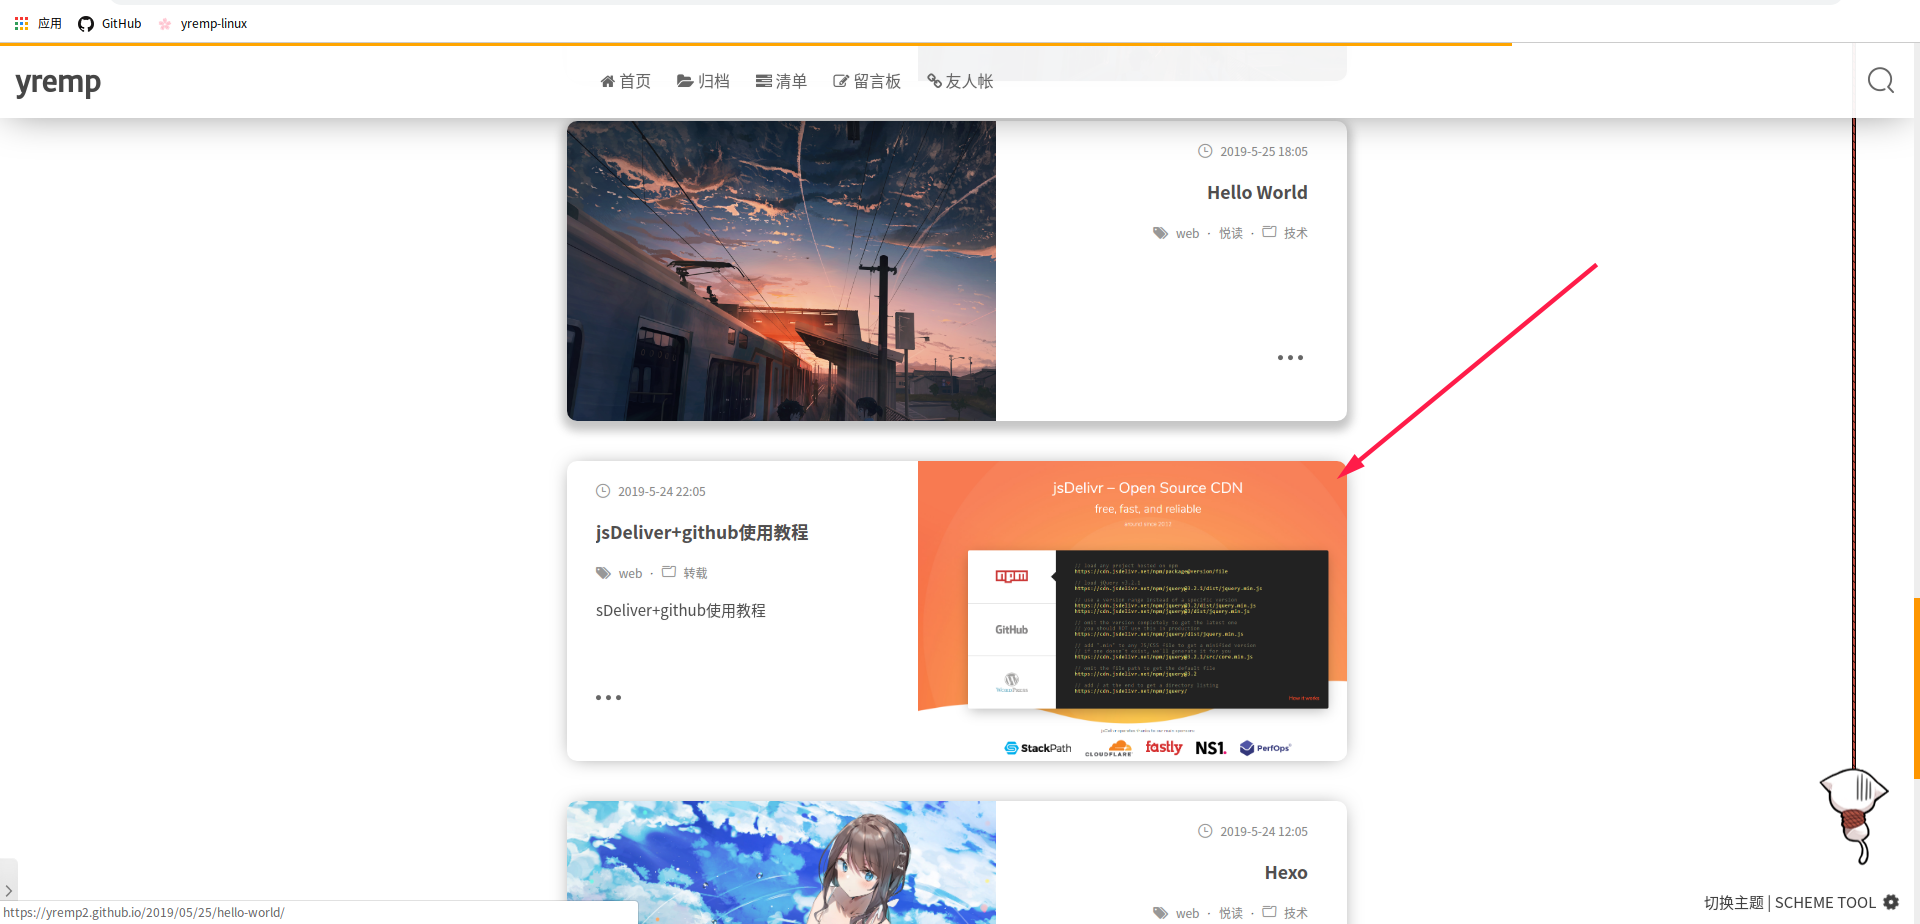Open the Hello World post thumbnail

[781, 271]
